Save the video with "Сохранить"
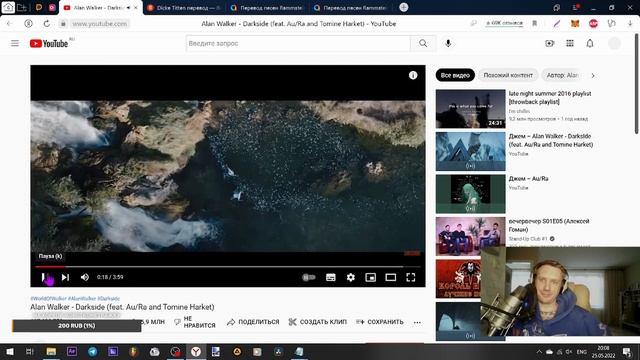Viewport: 640px width, 360px height. [x=380, y=322]
